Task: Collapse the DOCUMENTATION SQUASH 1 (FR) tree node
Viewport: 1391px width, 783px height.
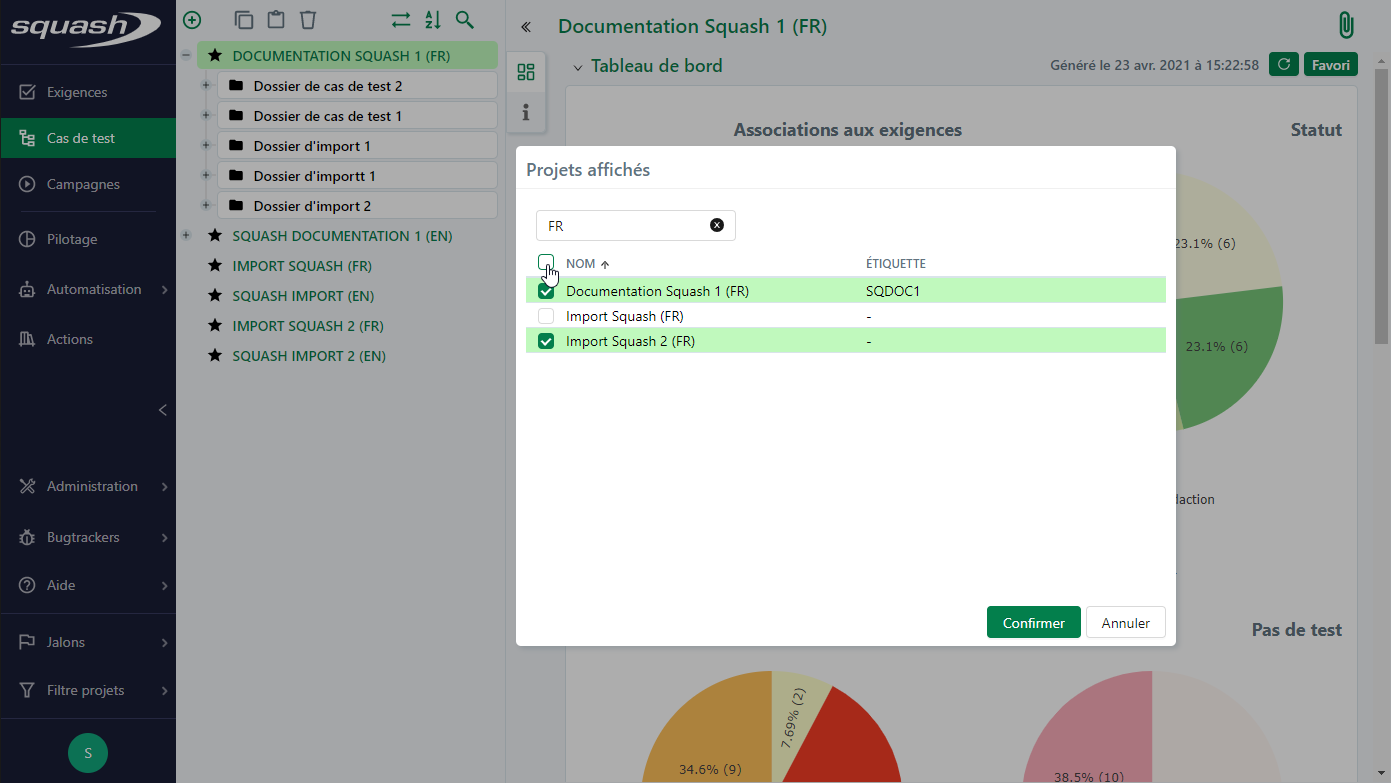Action: click(x=186, y=56)
